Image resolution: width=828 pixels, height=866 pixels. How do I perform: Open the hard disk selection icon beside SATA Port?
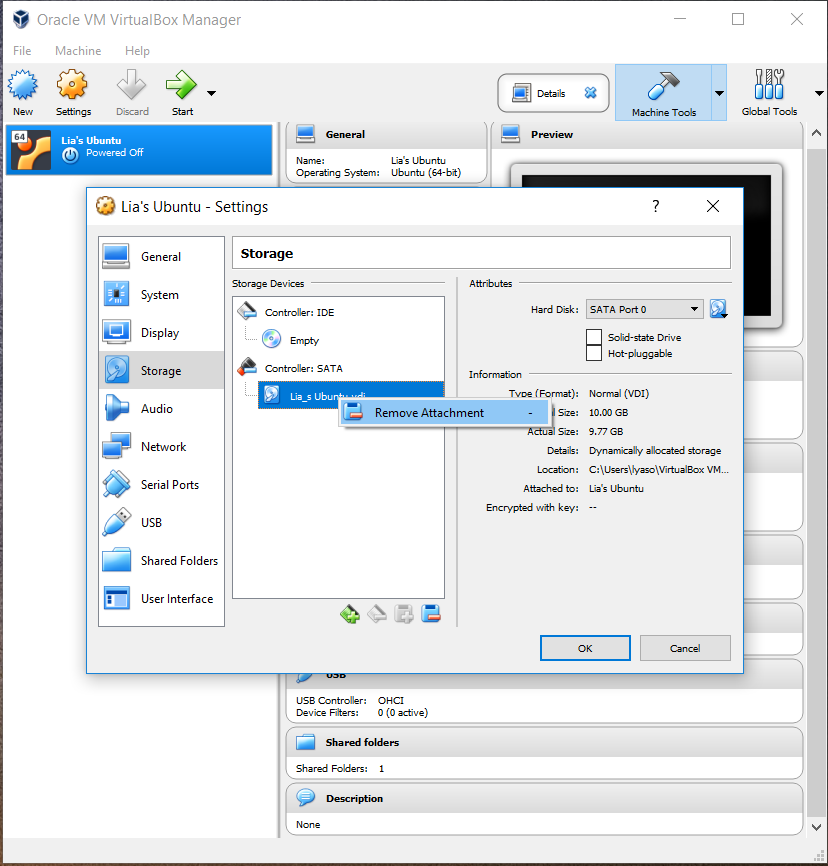[718, 309]
